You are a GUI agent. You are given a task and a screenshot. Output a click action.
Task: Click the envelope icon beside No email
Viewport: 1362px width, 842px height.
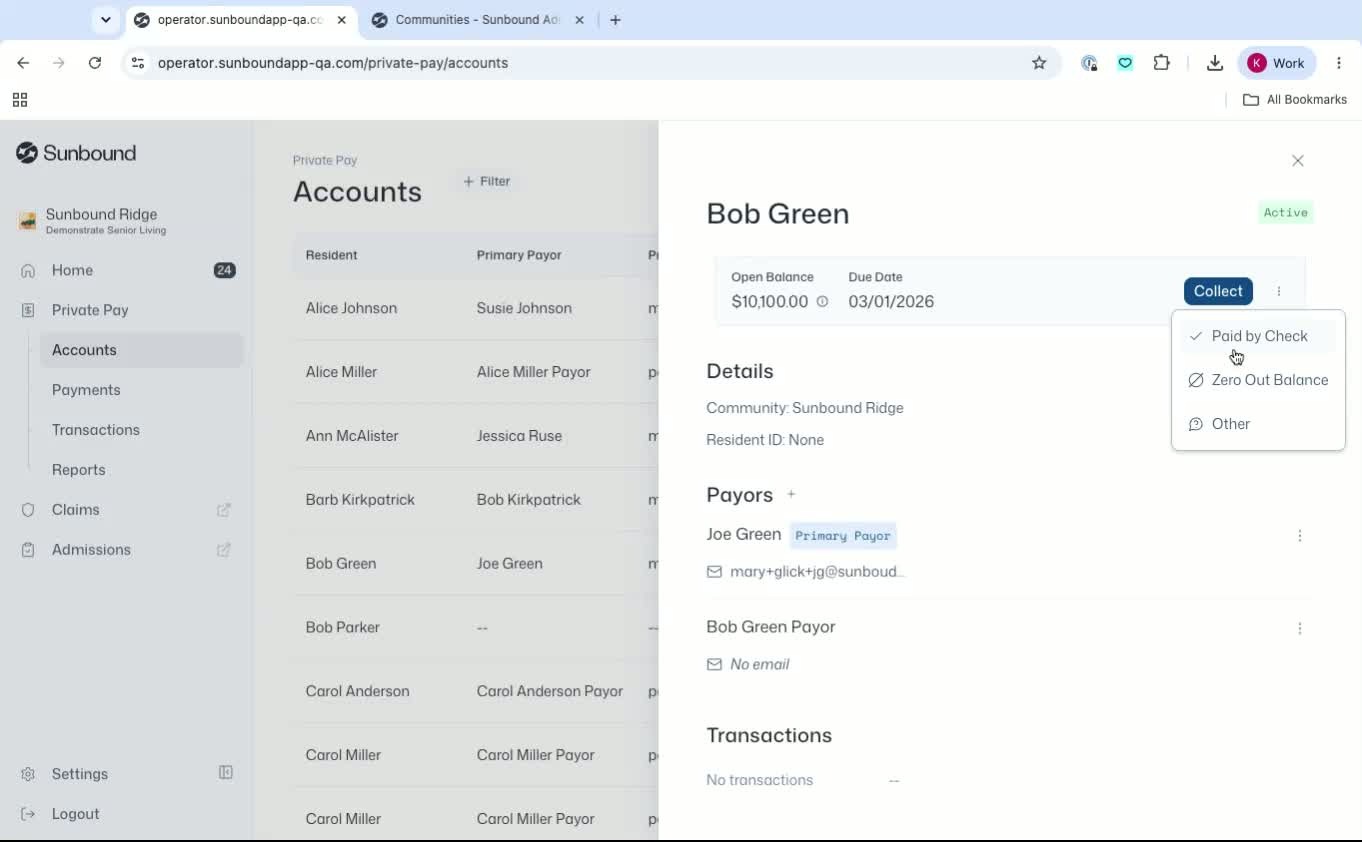pyautogui.click(x=714, y=664)
